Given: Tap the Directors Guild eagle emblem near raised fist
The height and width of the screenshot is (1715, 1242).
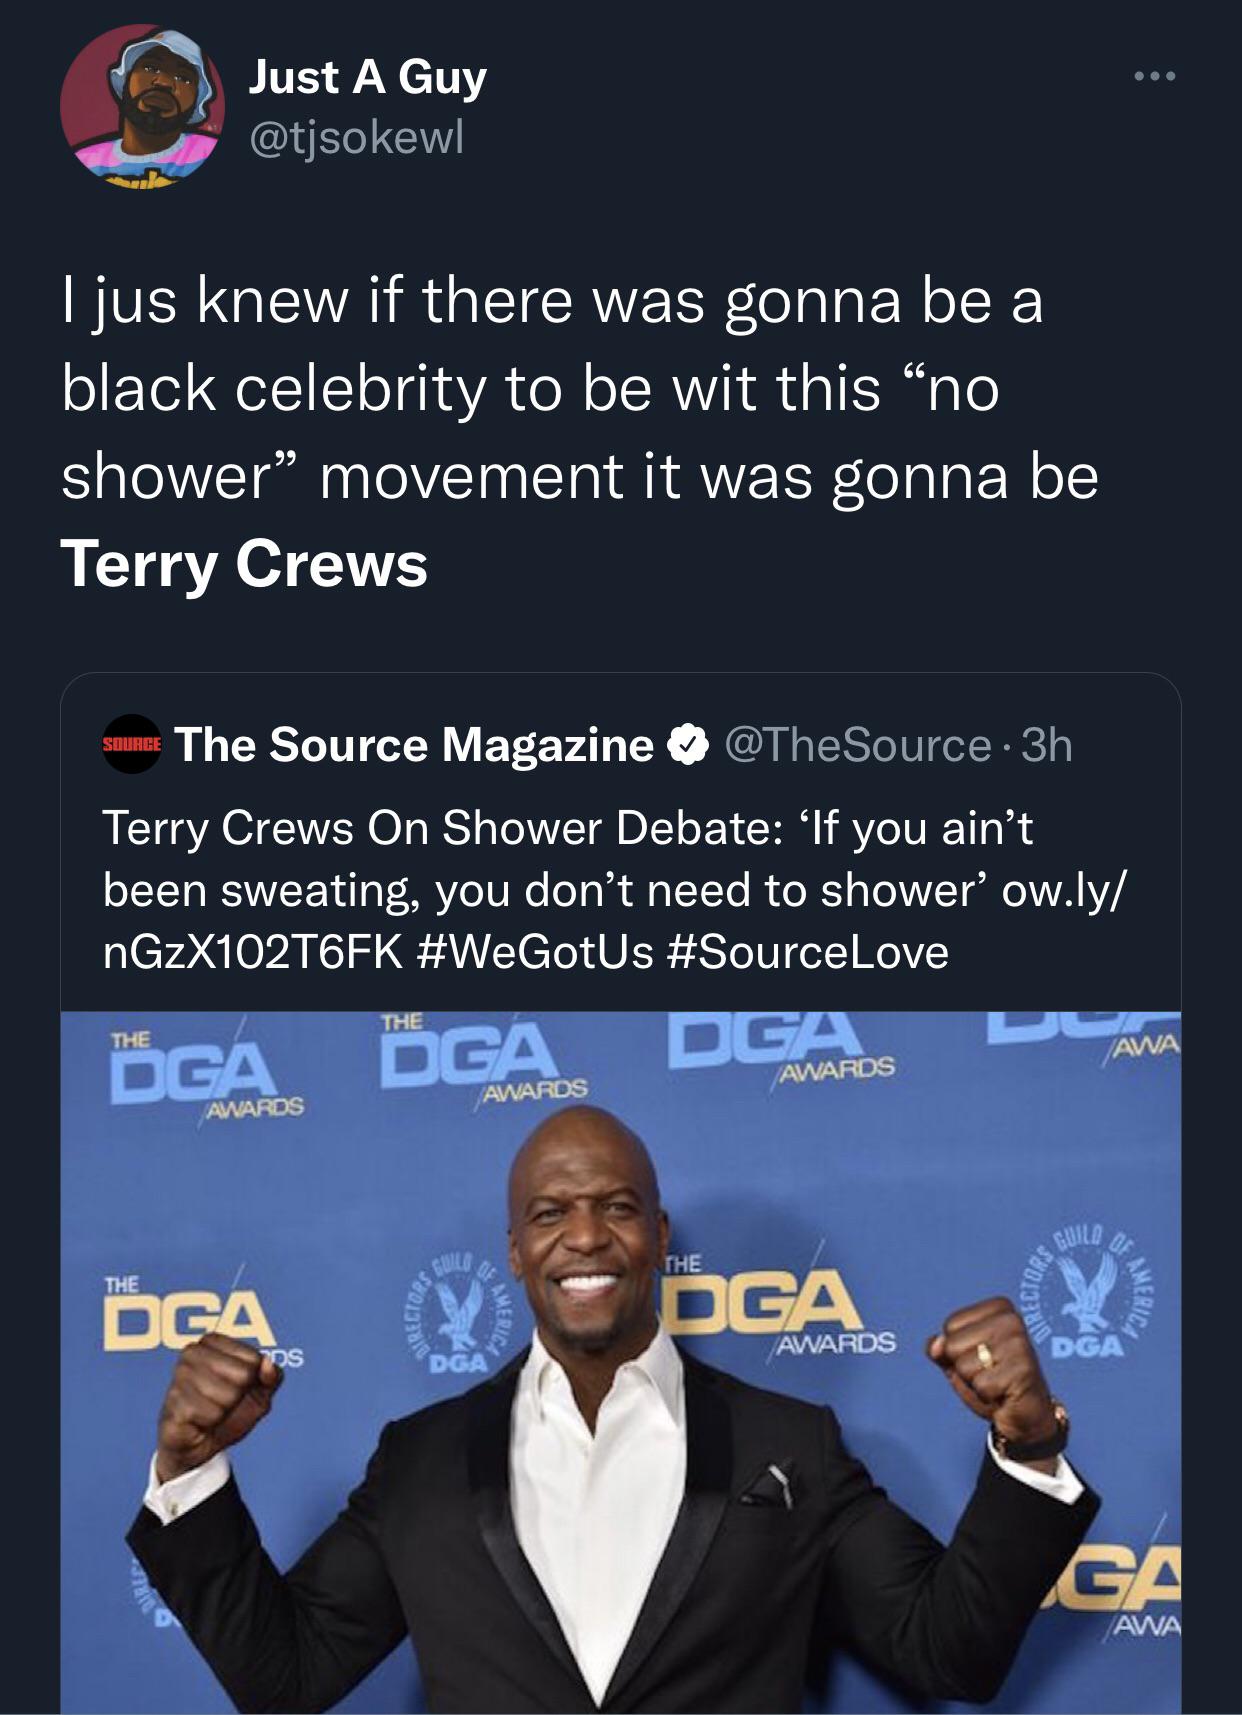Looking at the screenshot, I should point(1088,1290).
